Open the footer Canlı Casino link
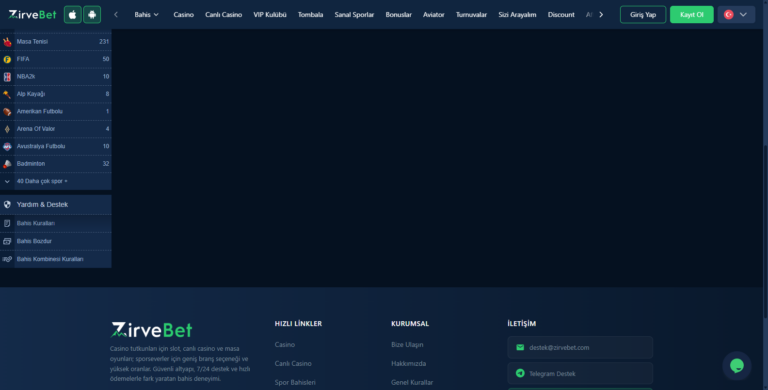768x390 pixels. click(293, 364)
